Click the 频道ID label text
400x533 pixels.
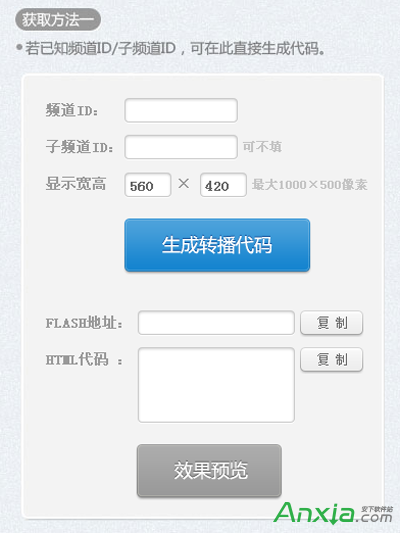pos(72,110)
